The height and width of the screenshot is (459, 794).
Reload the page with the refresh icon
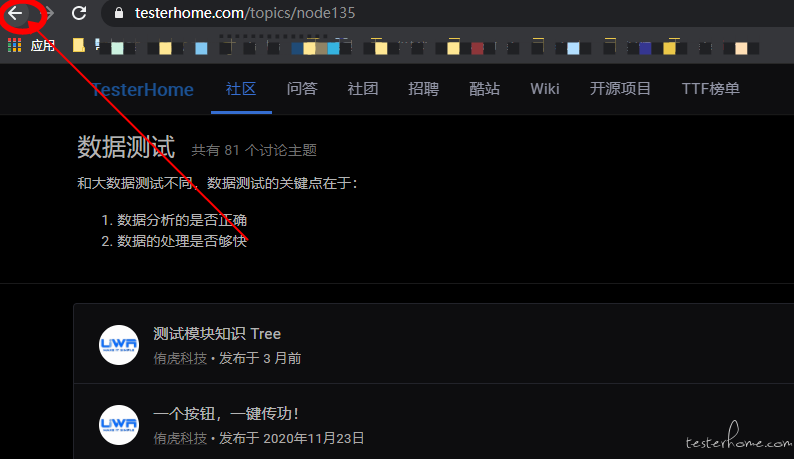(79, 13)
